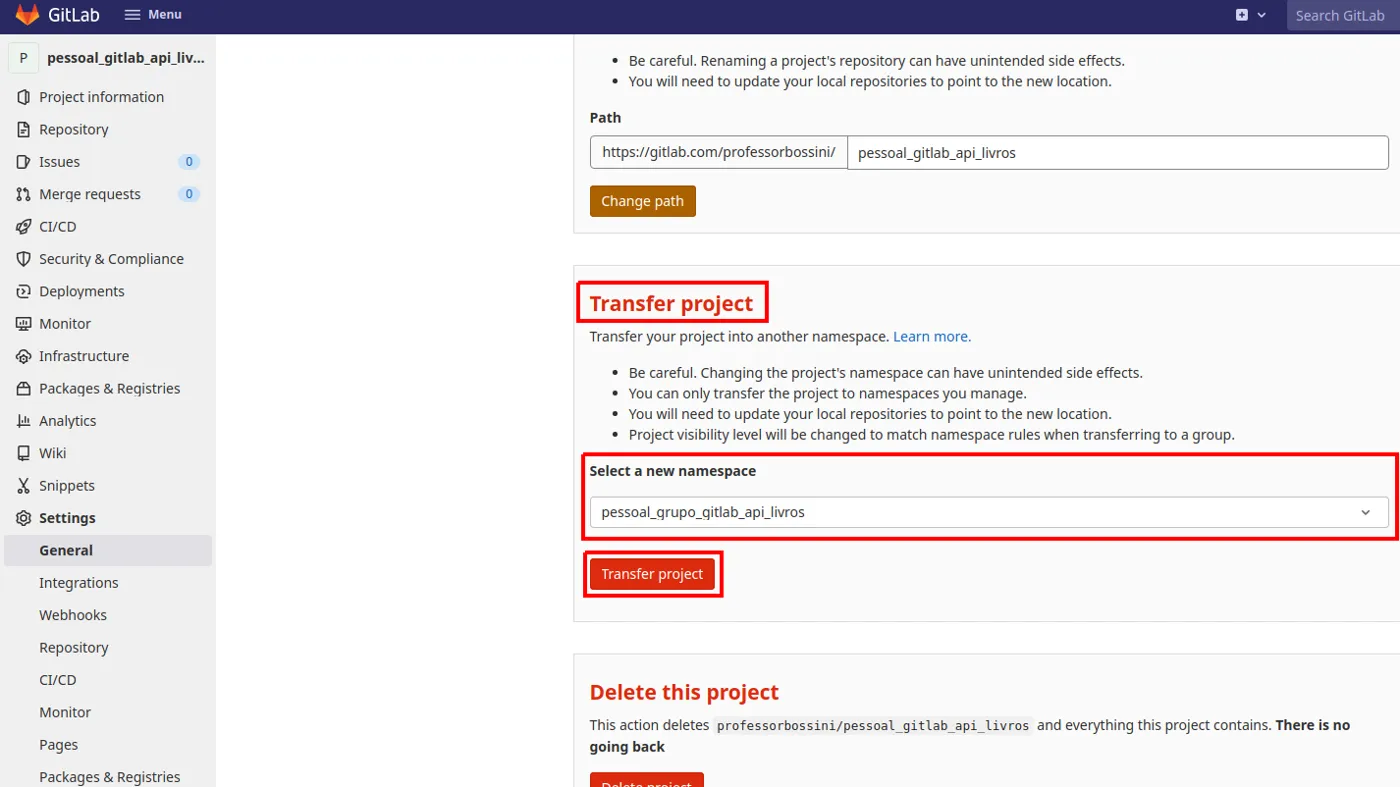Click the project avatar letter P

[24, 58]
